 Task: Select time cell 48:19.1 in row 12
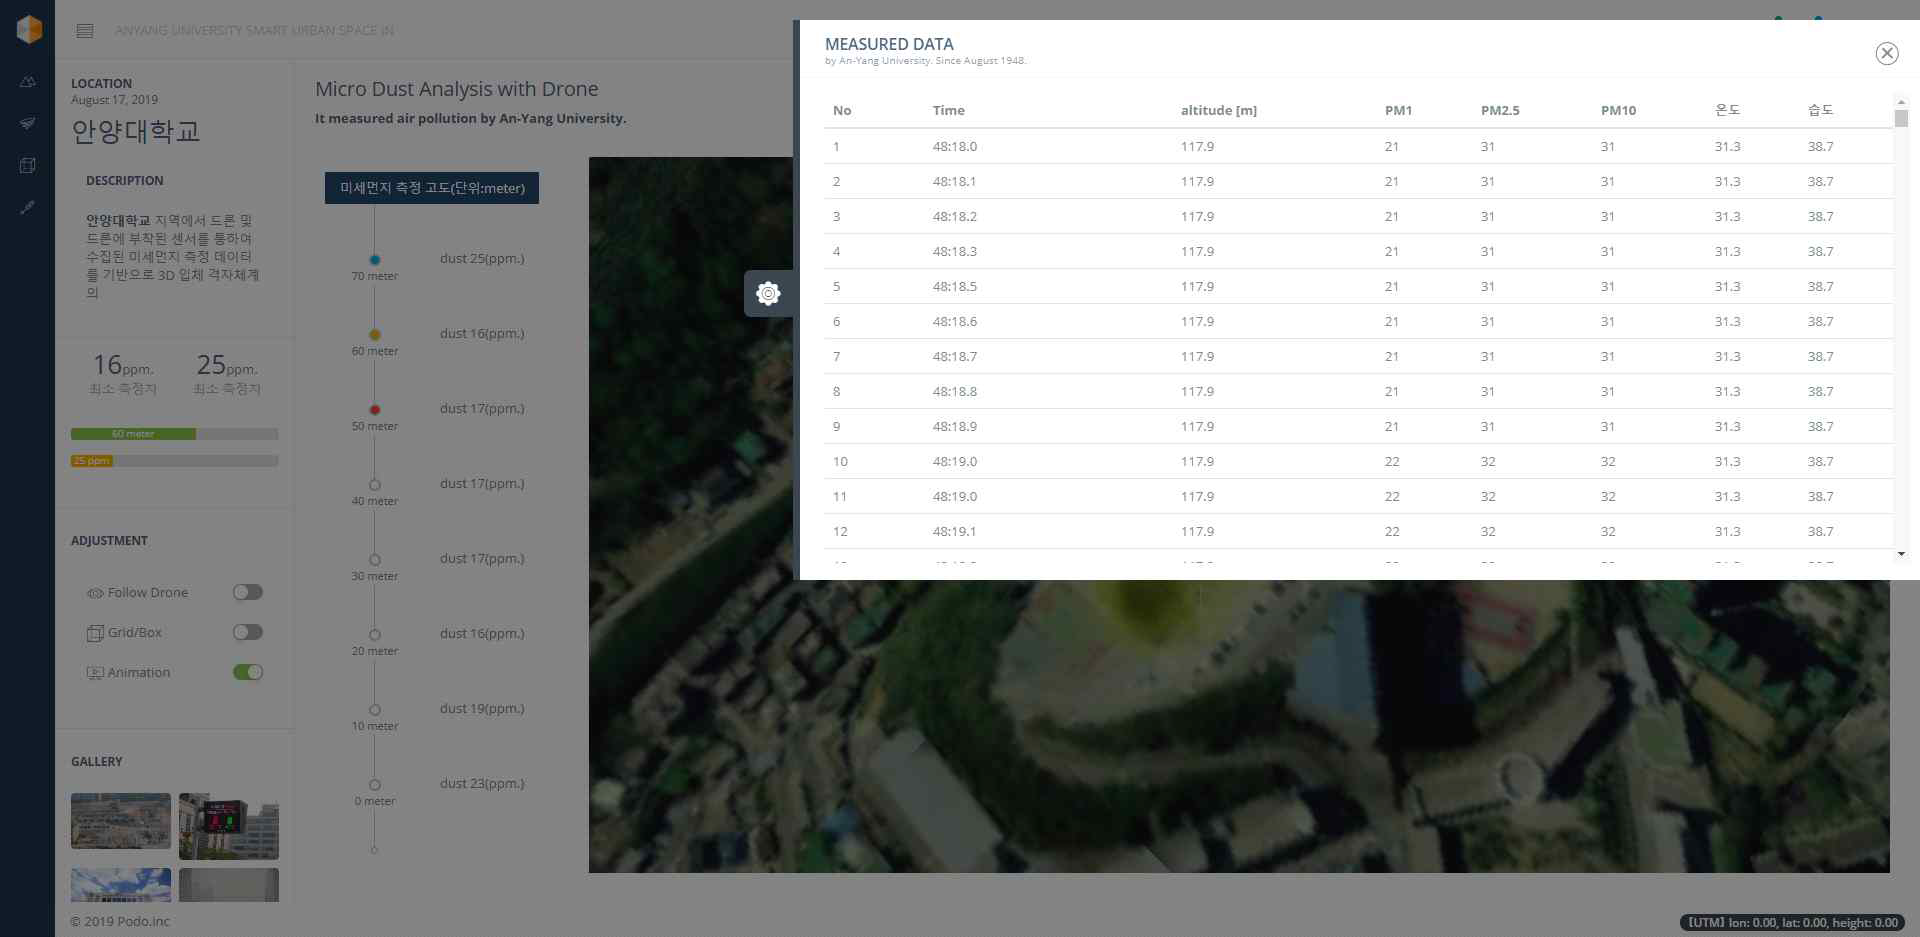[x=955, y=531]
